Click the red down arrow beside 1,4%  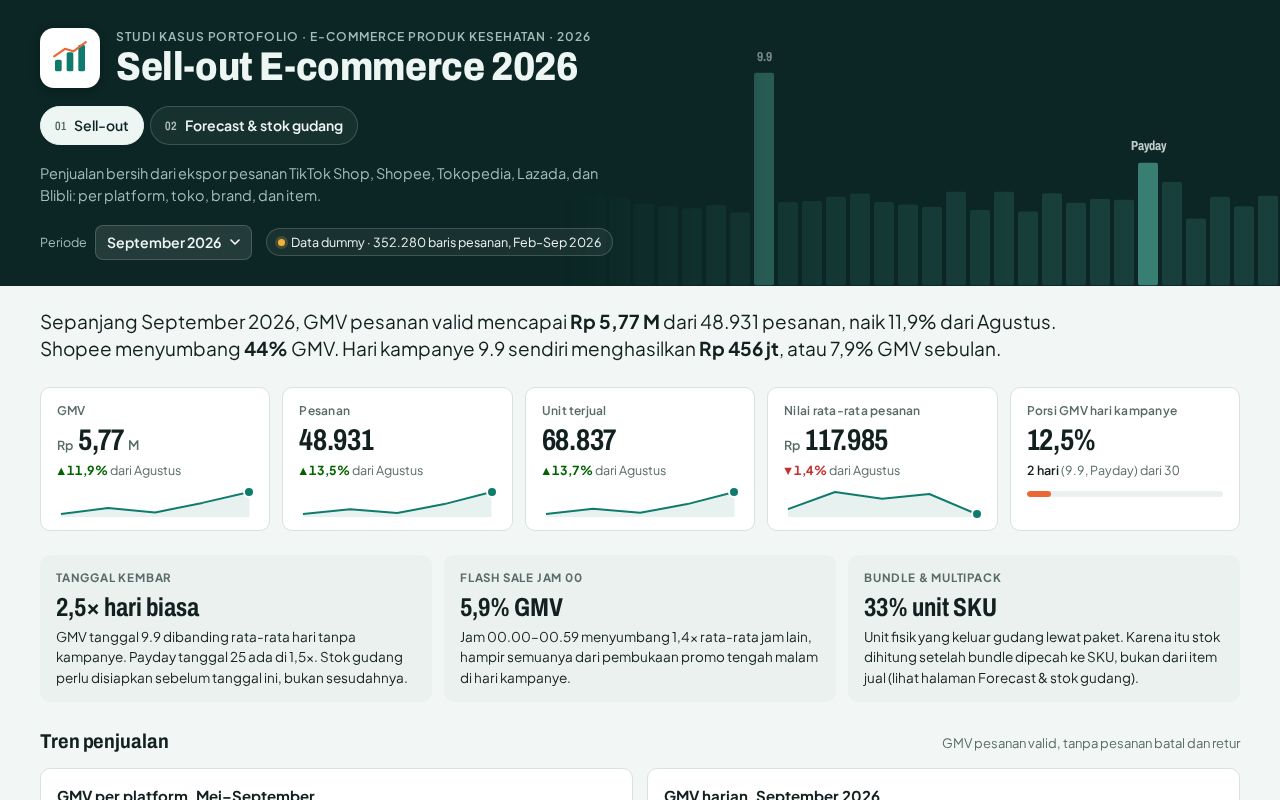point(788,471)
